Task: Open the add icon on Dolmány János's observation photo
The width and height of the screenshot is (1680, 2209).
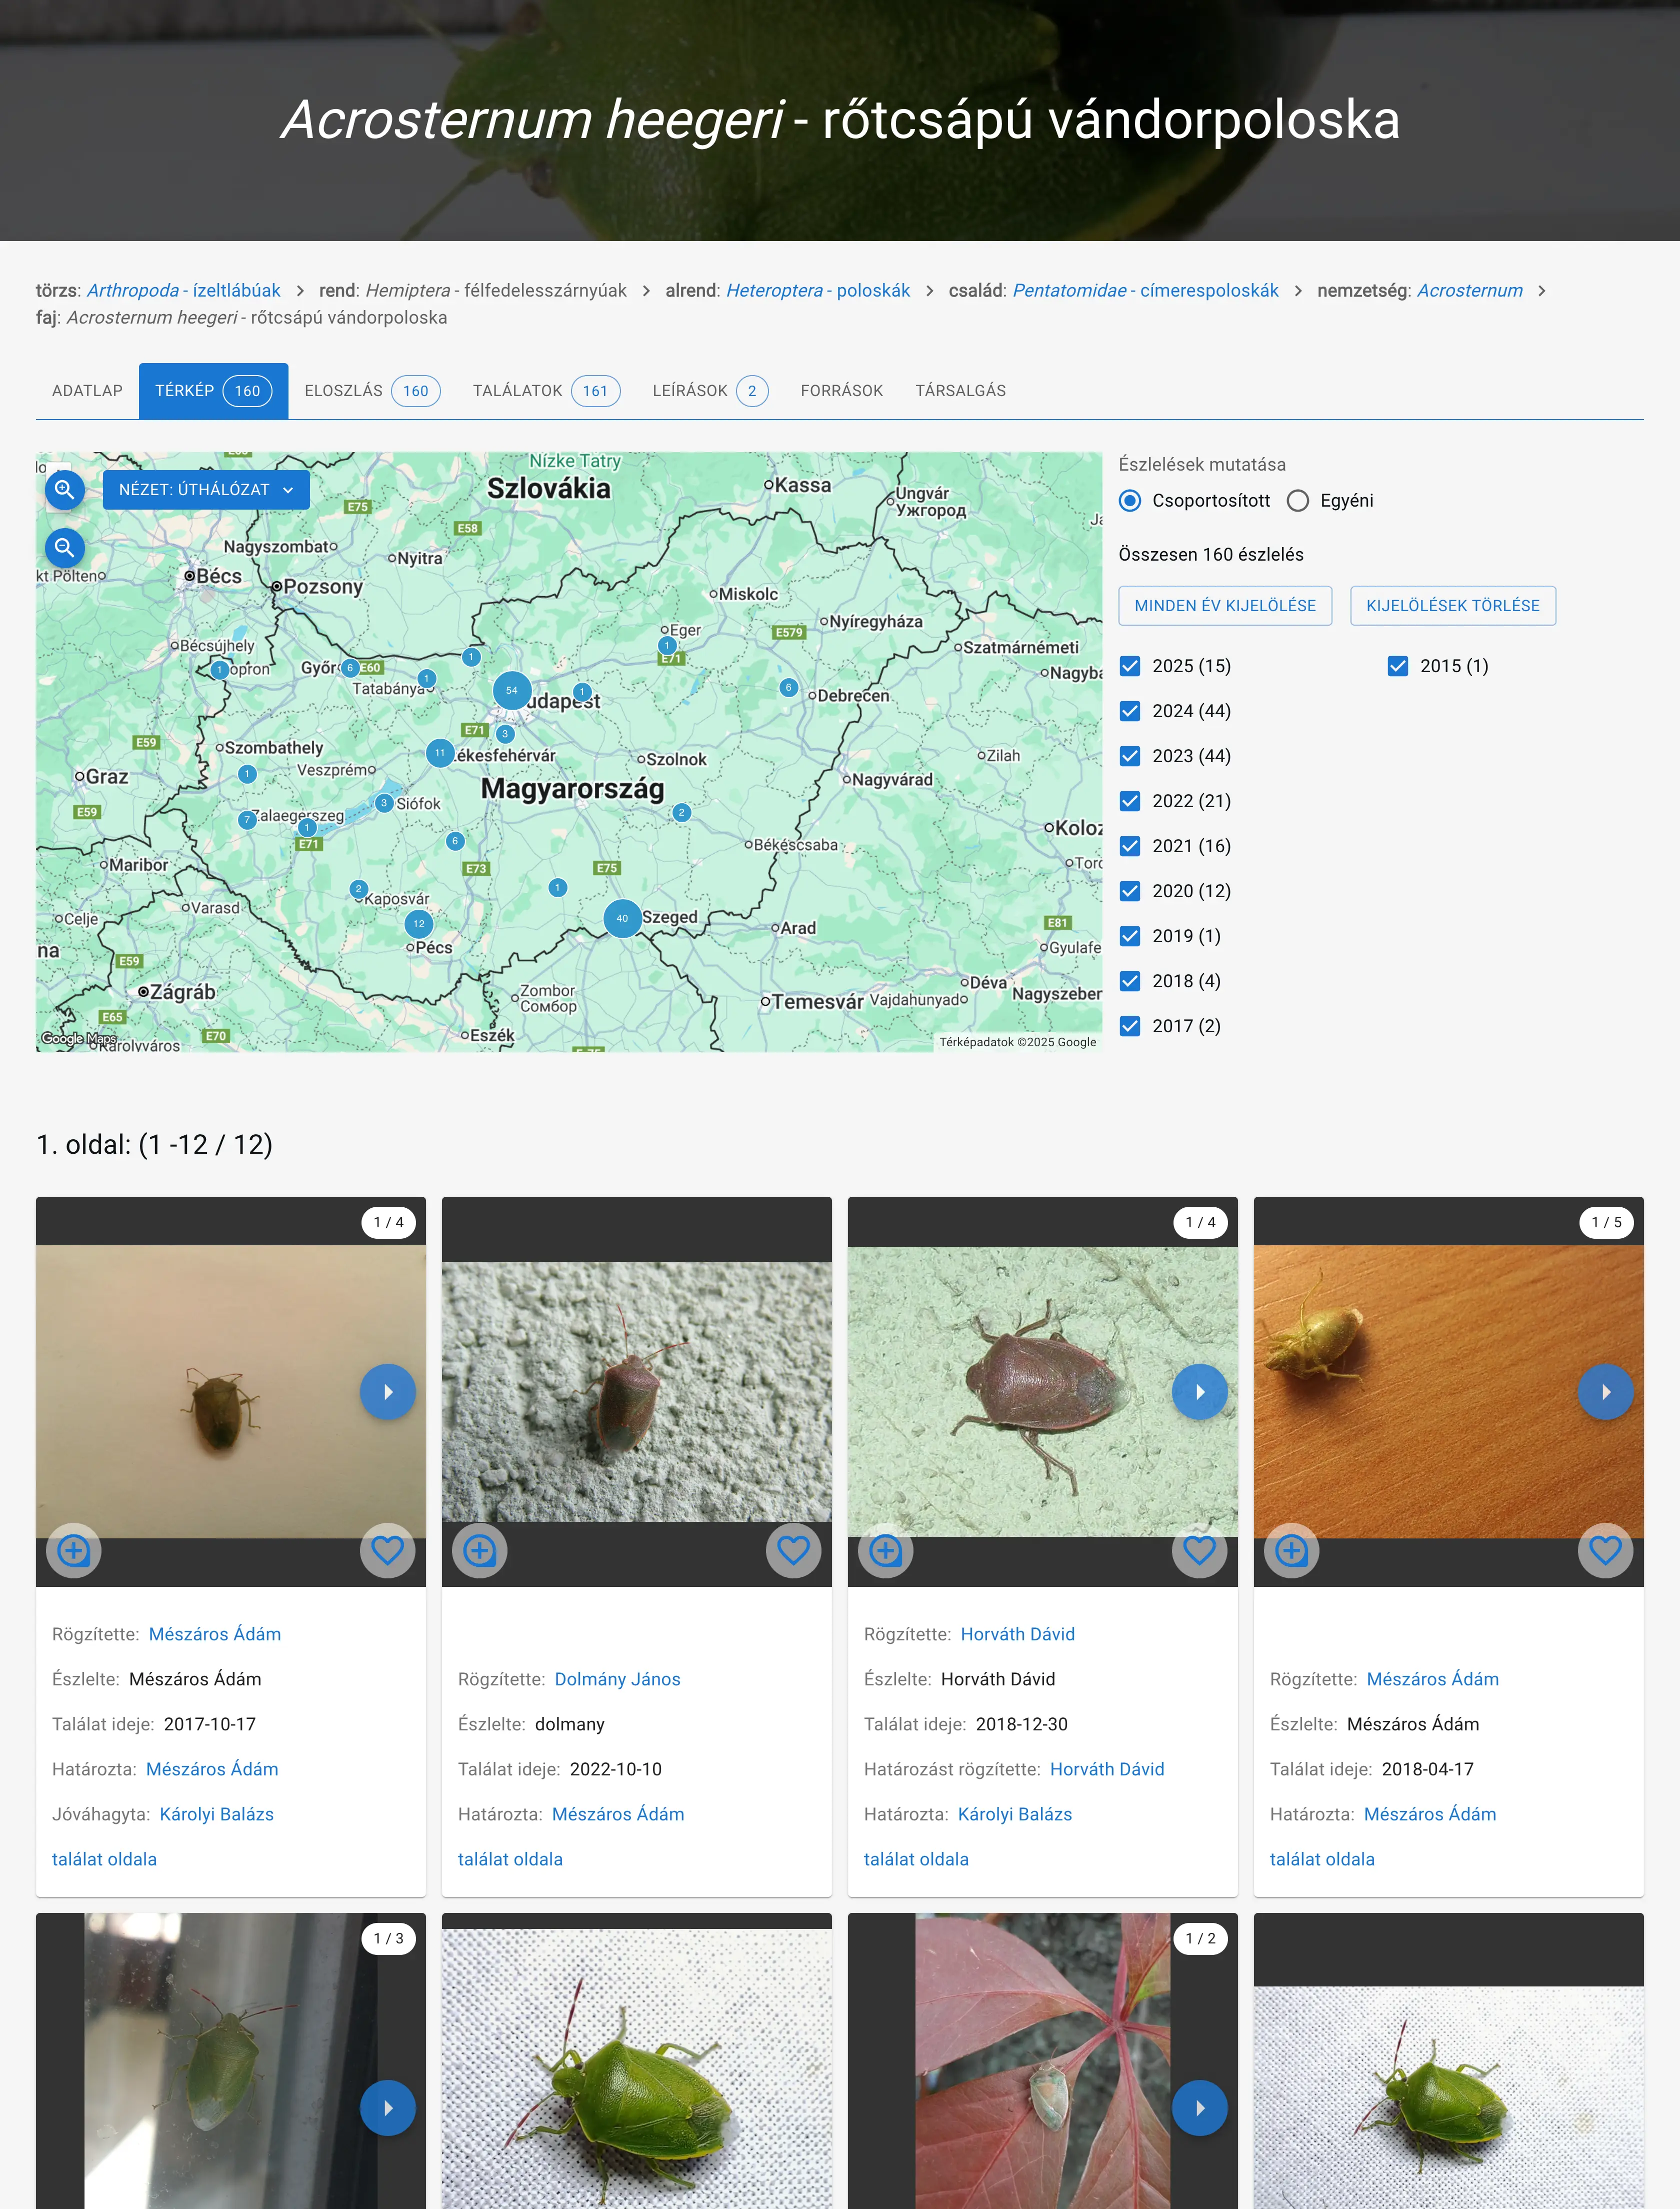Action: 480,1551
